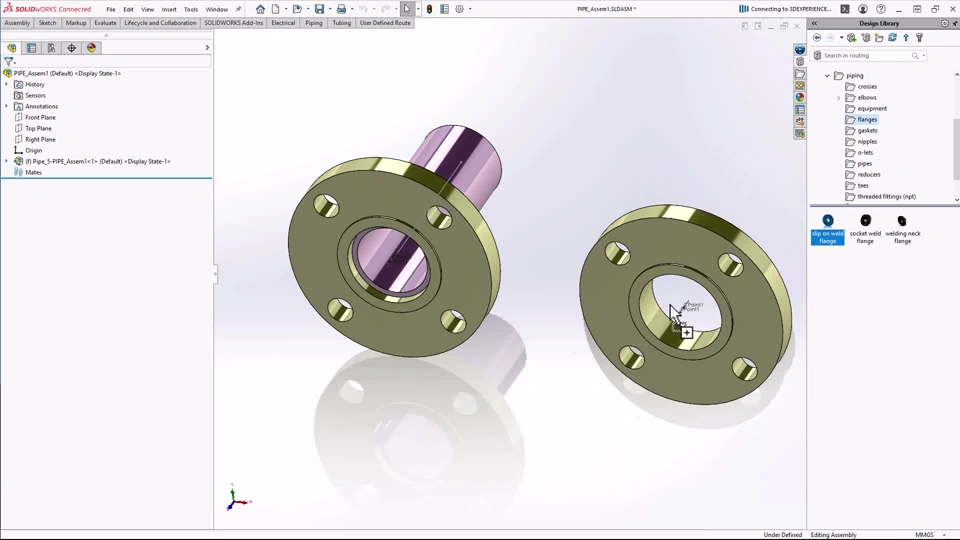Open the DimXpertManager crosshair tab

tap(72, 48)
